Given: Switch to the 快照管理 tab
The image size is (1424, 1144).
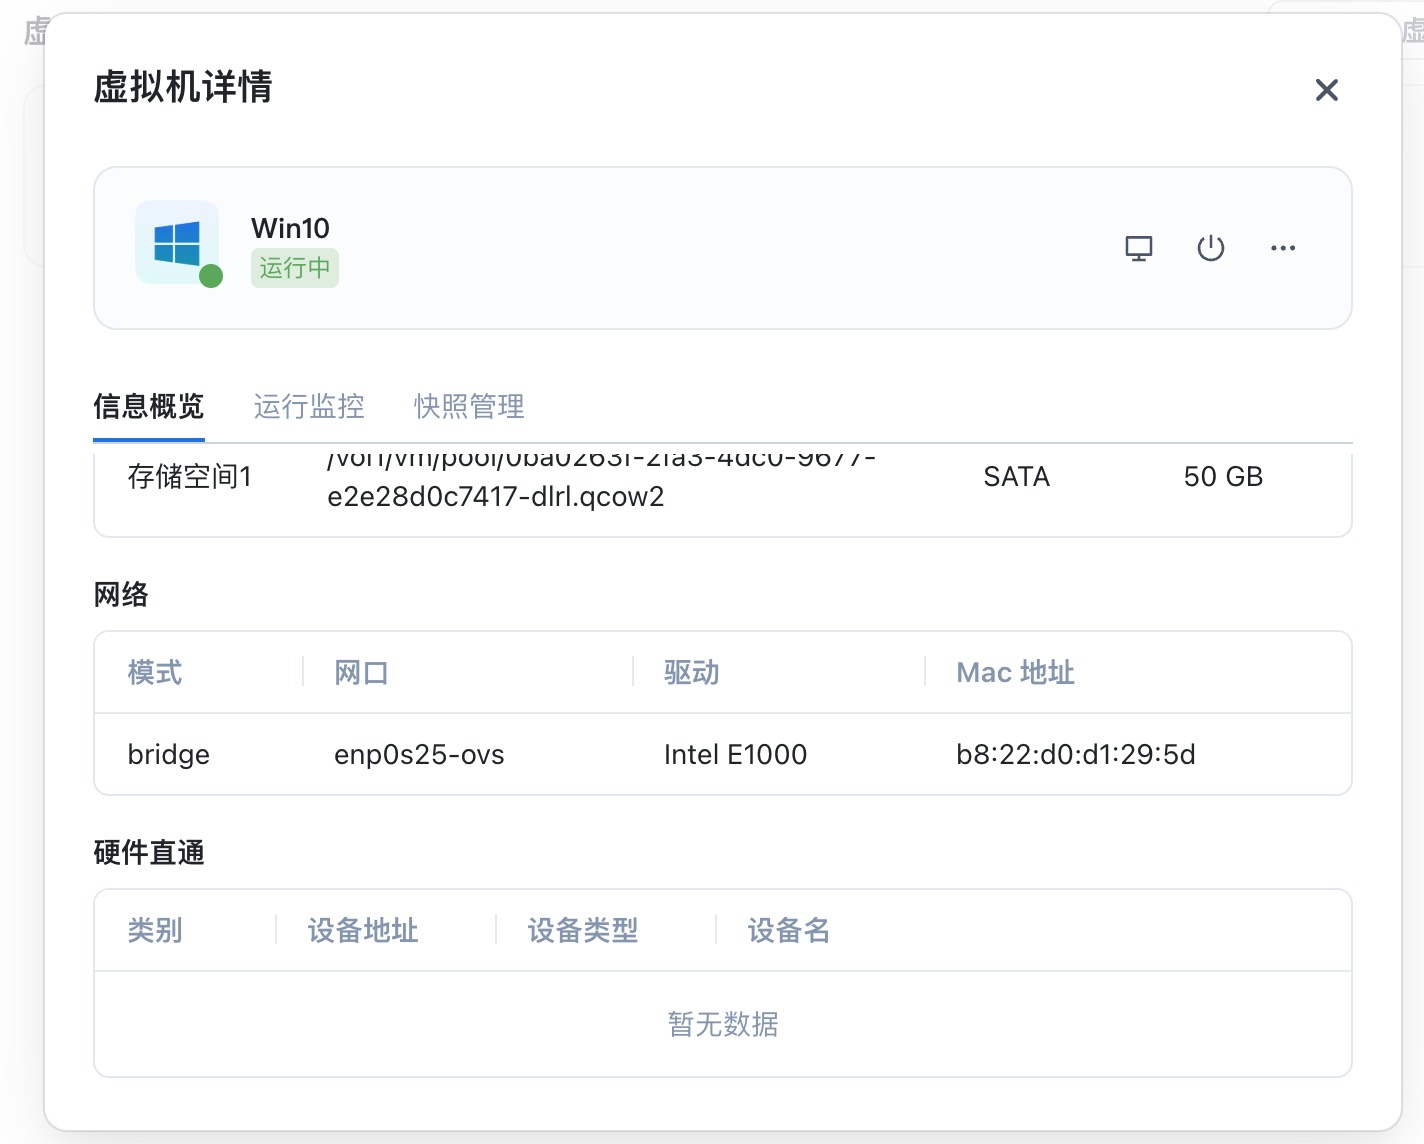Looking at the screenshot, I should [469, 406].
